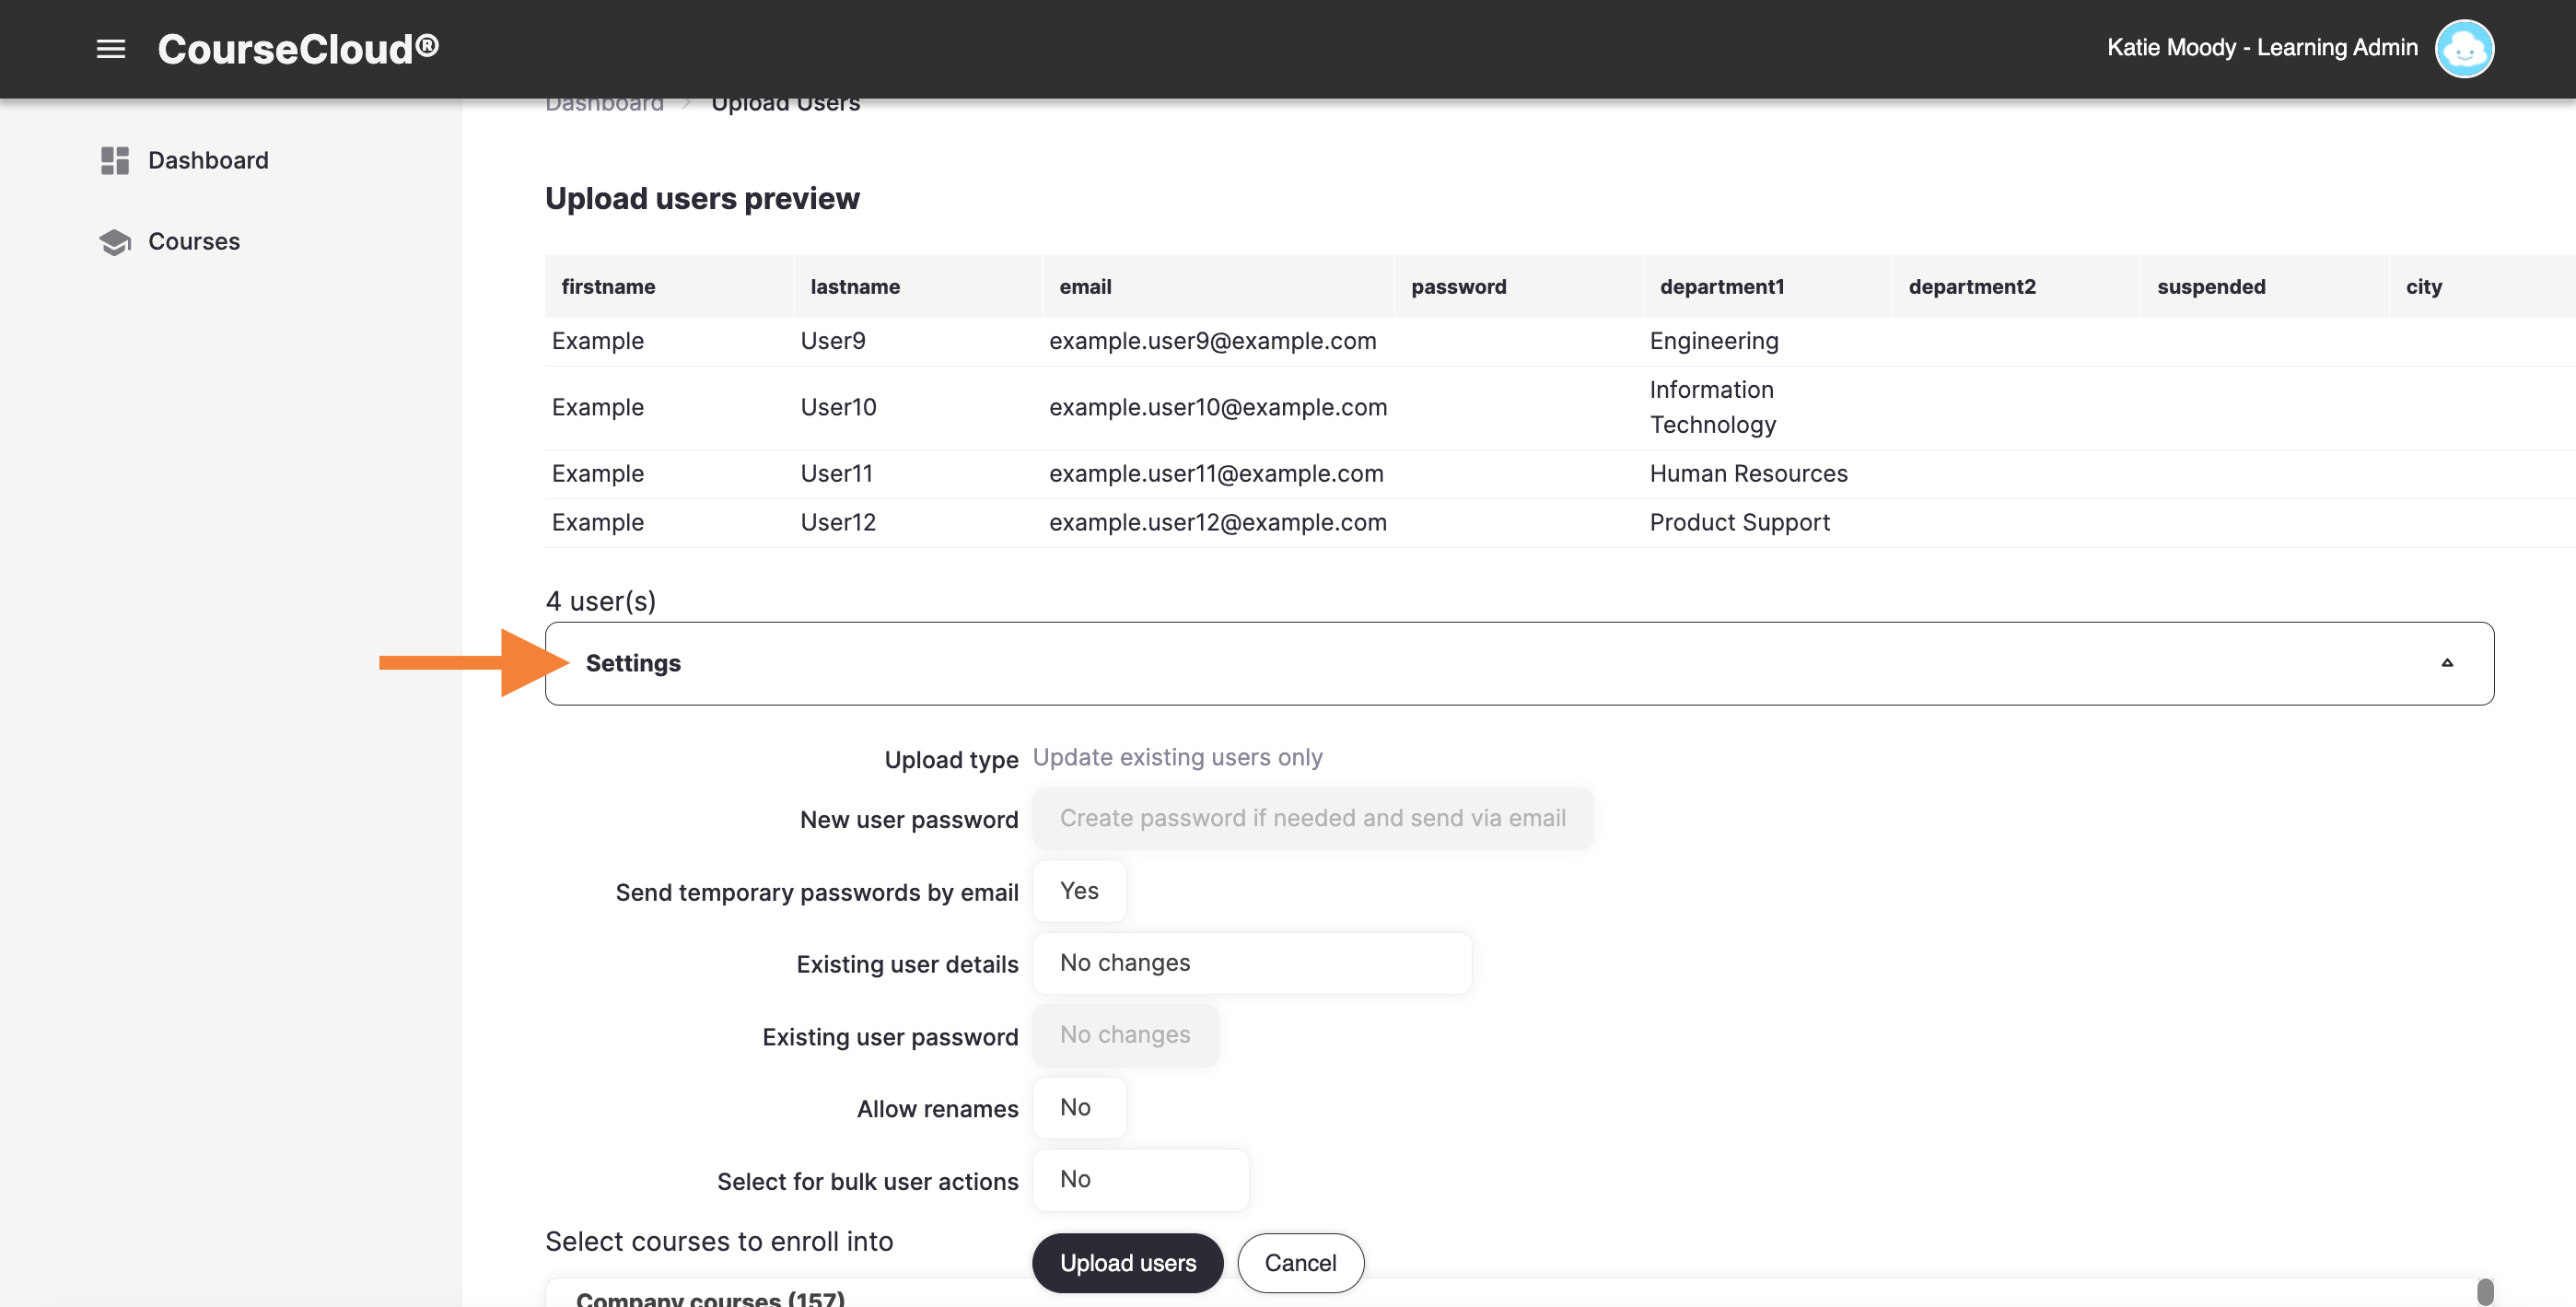The image size is (2576, 1307).
Task: Click the User11 lastname cell
Action: tap(836, 473)
